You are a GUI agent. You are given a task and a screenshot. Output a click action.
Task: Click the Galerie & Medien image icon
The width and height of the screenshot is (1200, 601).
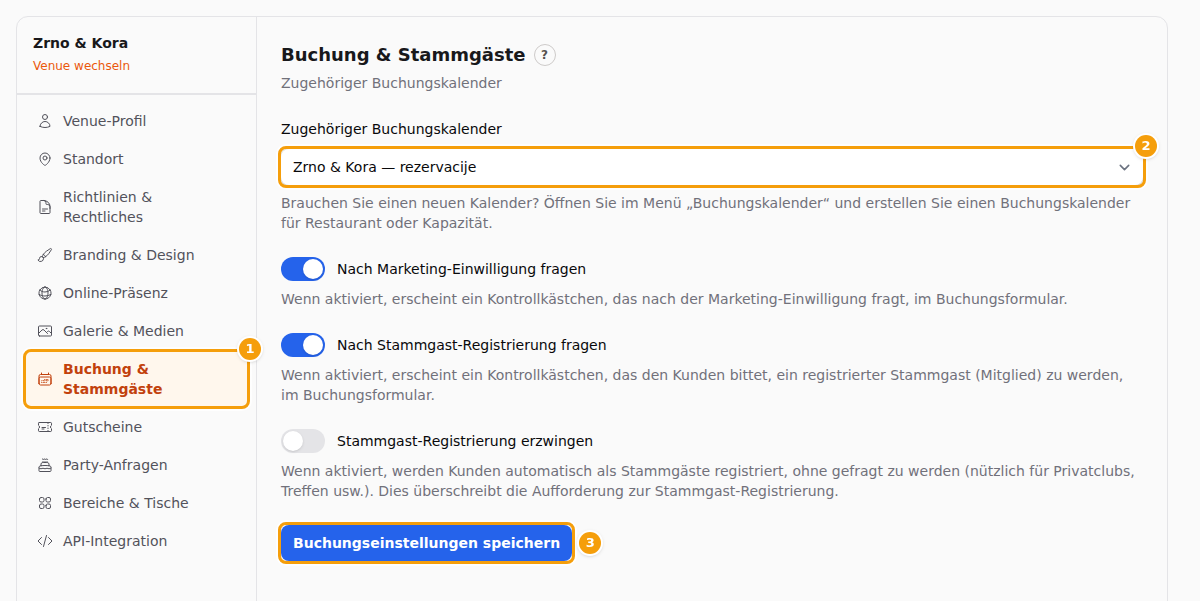coord(44,331)
